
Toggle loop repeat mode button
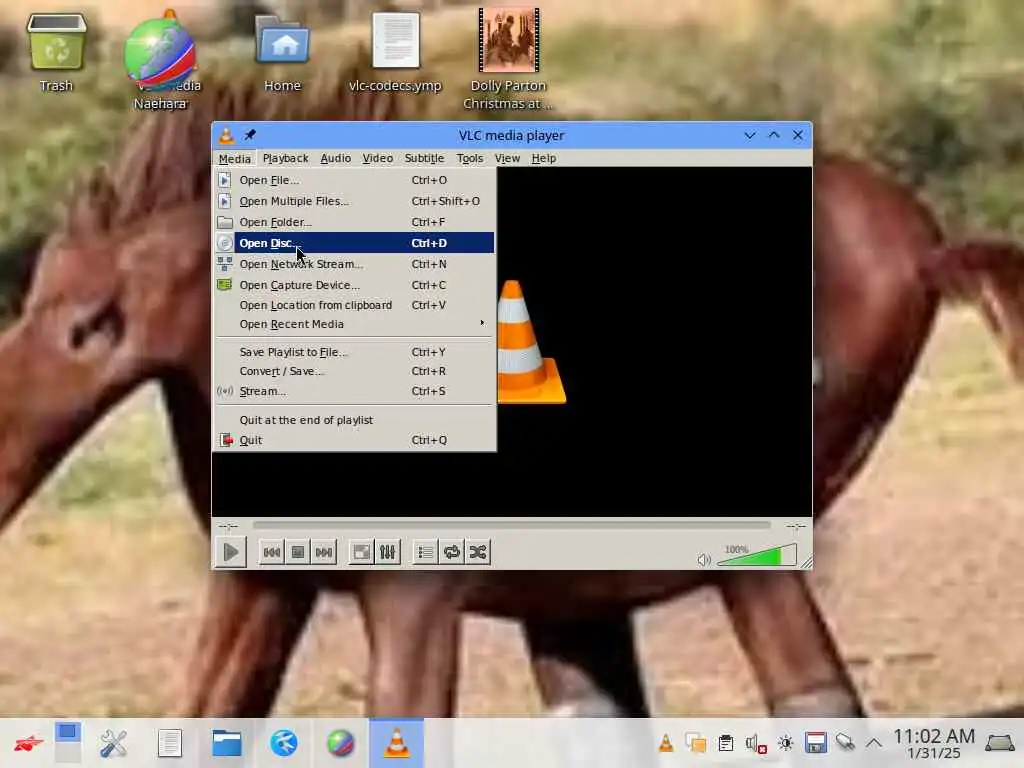click(x=451, y=552)
